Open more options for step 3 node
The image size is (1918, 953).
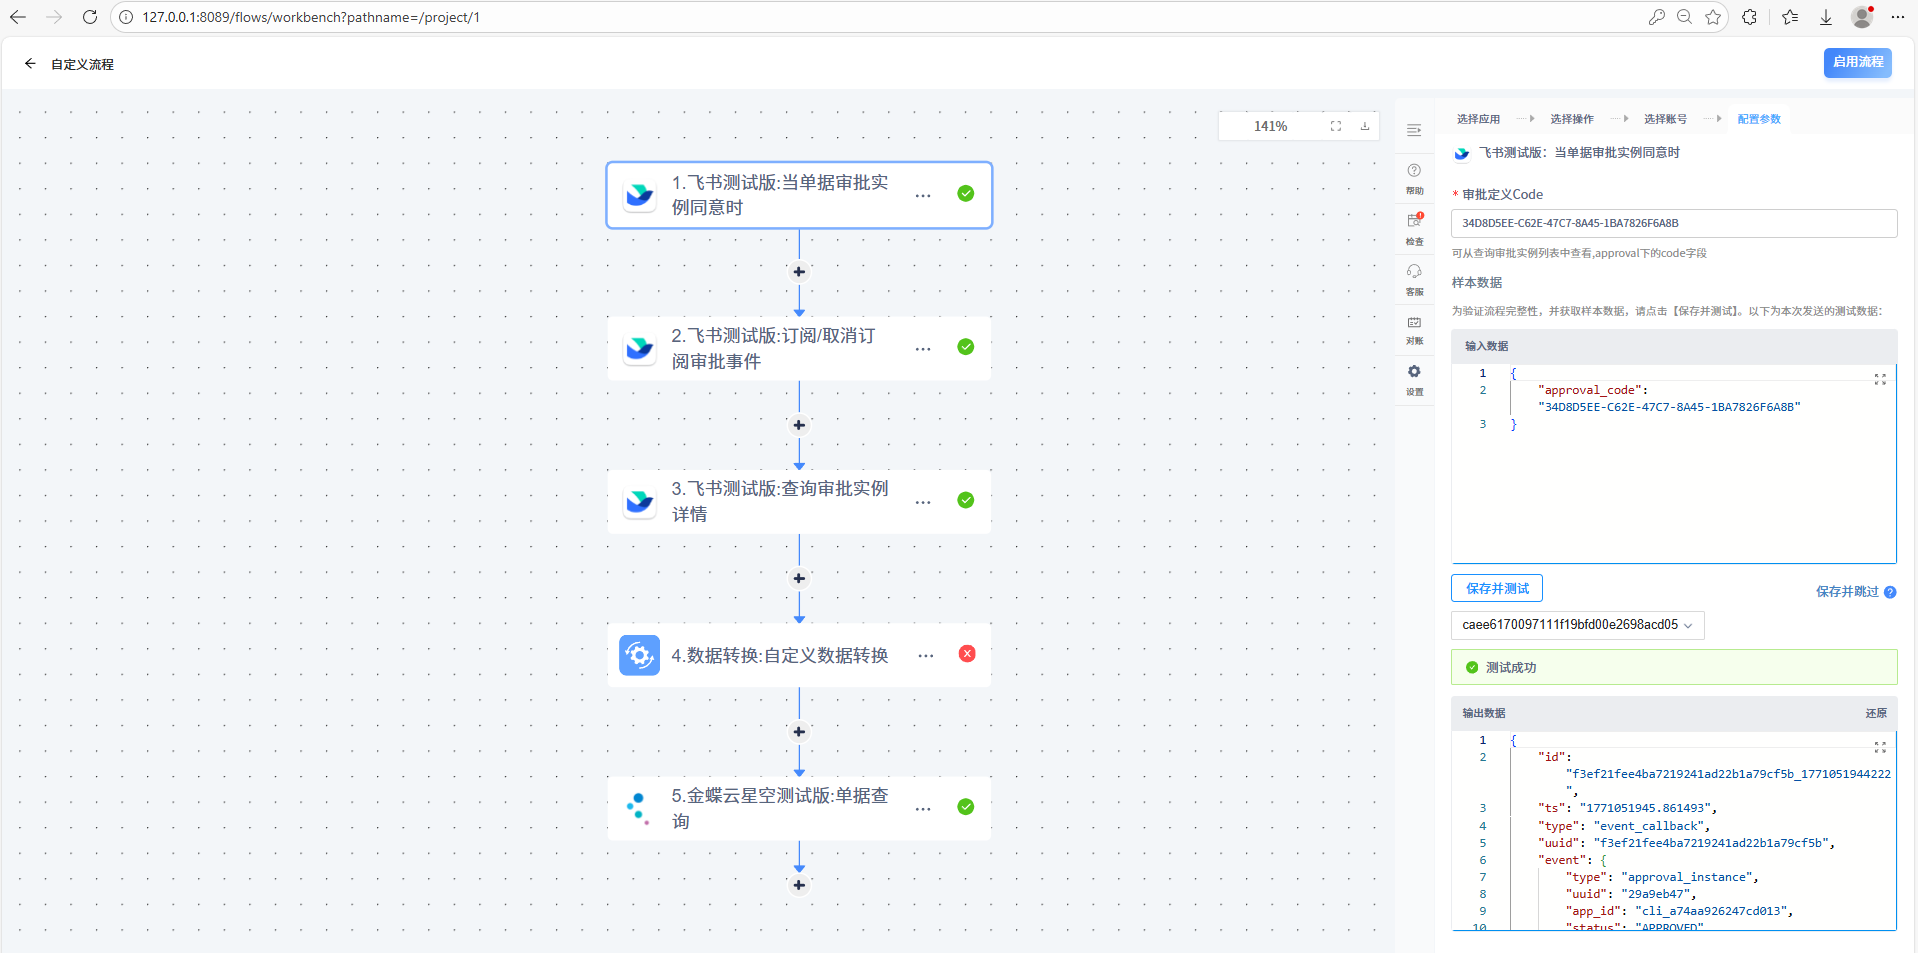tap(922, 502)
